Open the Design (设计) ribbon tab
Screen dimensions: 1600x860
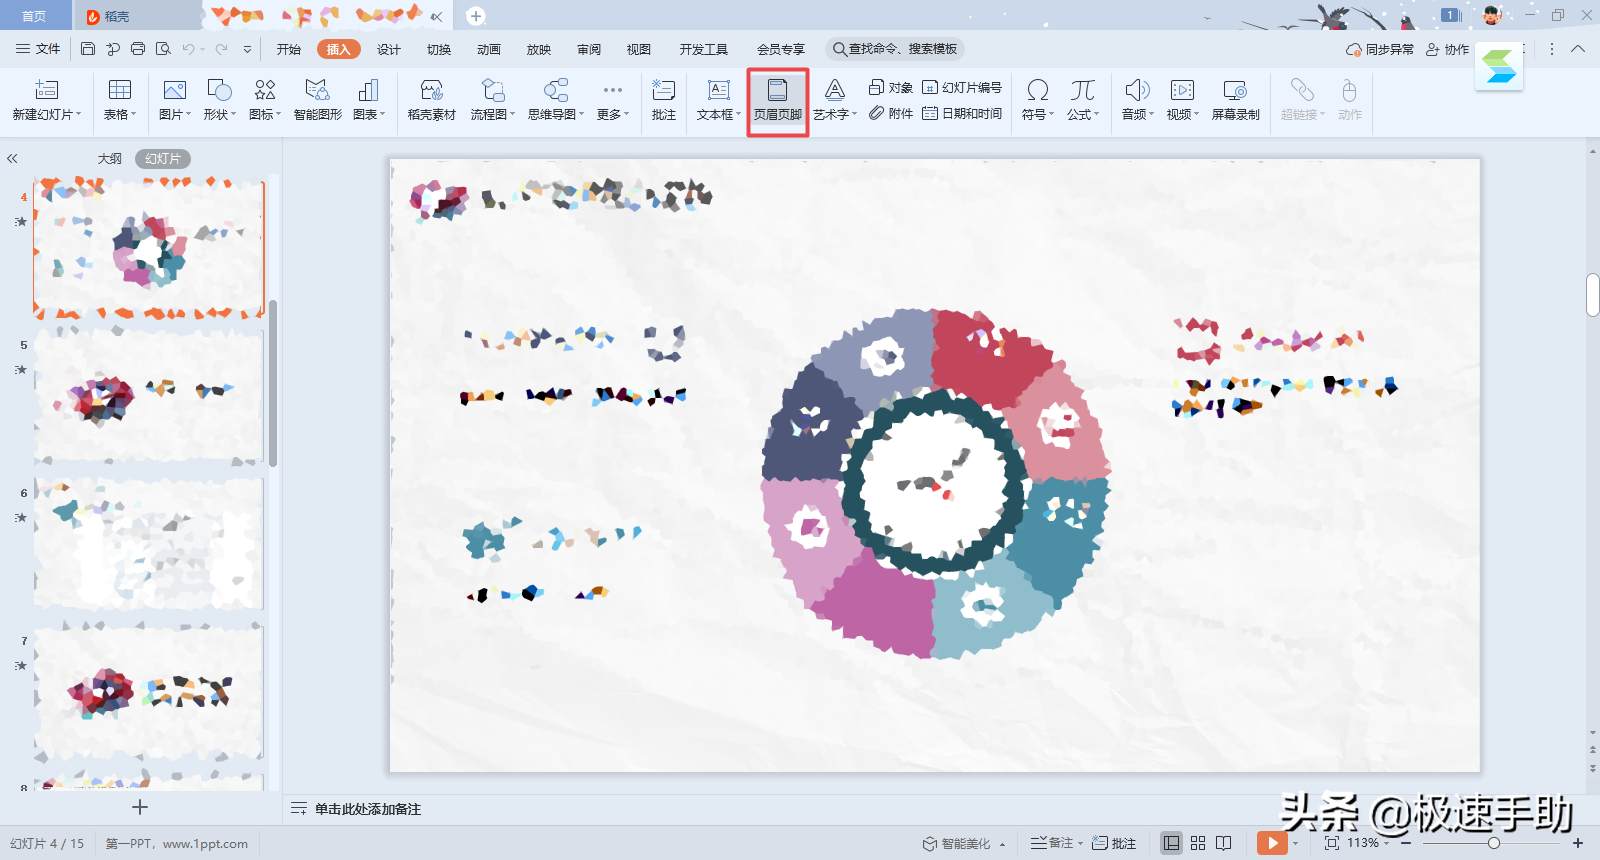(389, 49)
